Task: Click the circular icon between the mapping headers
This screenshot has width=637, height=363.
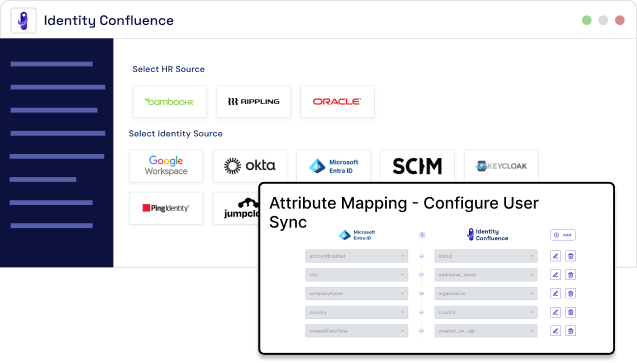Action: 422,235
